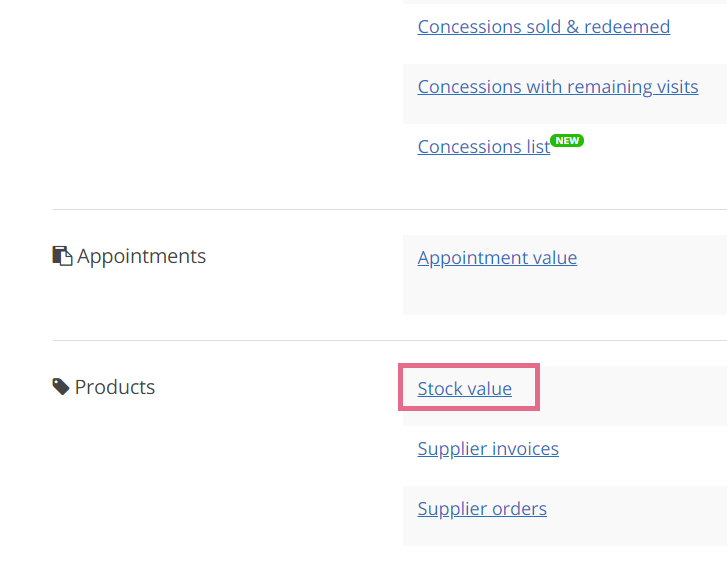Open the Concessions list report
The image size is (727, 565).
pos(484,147)
